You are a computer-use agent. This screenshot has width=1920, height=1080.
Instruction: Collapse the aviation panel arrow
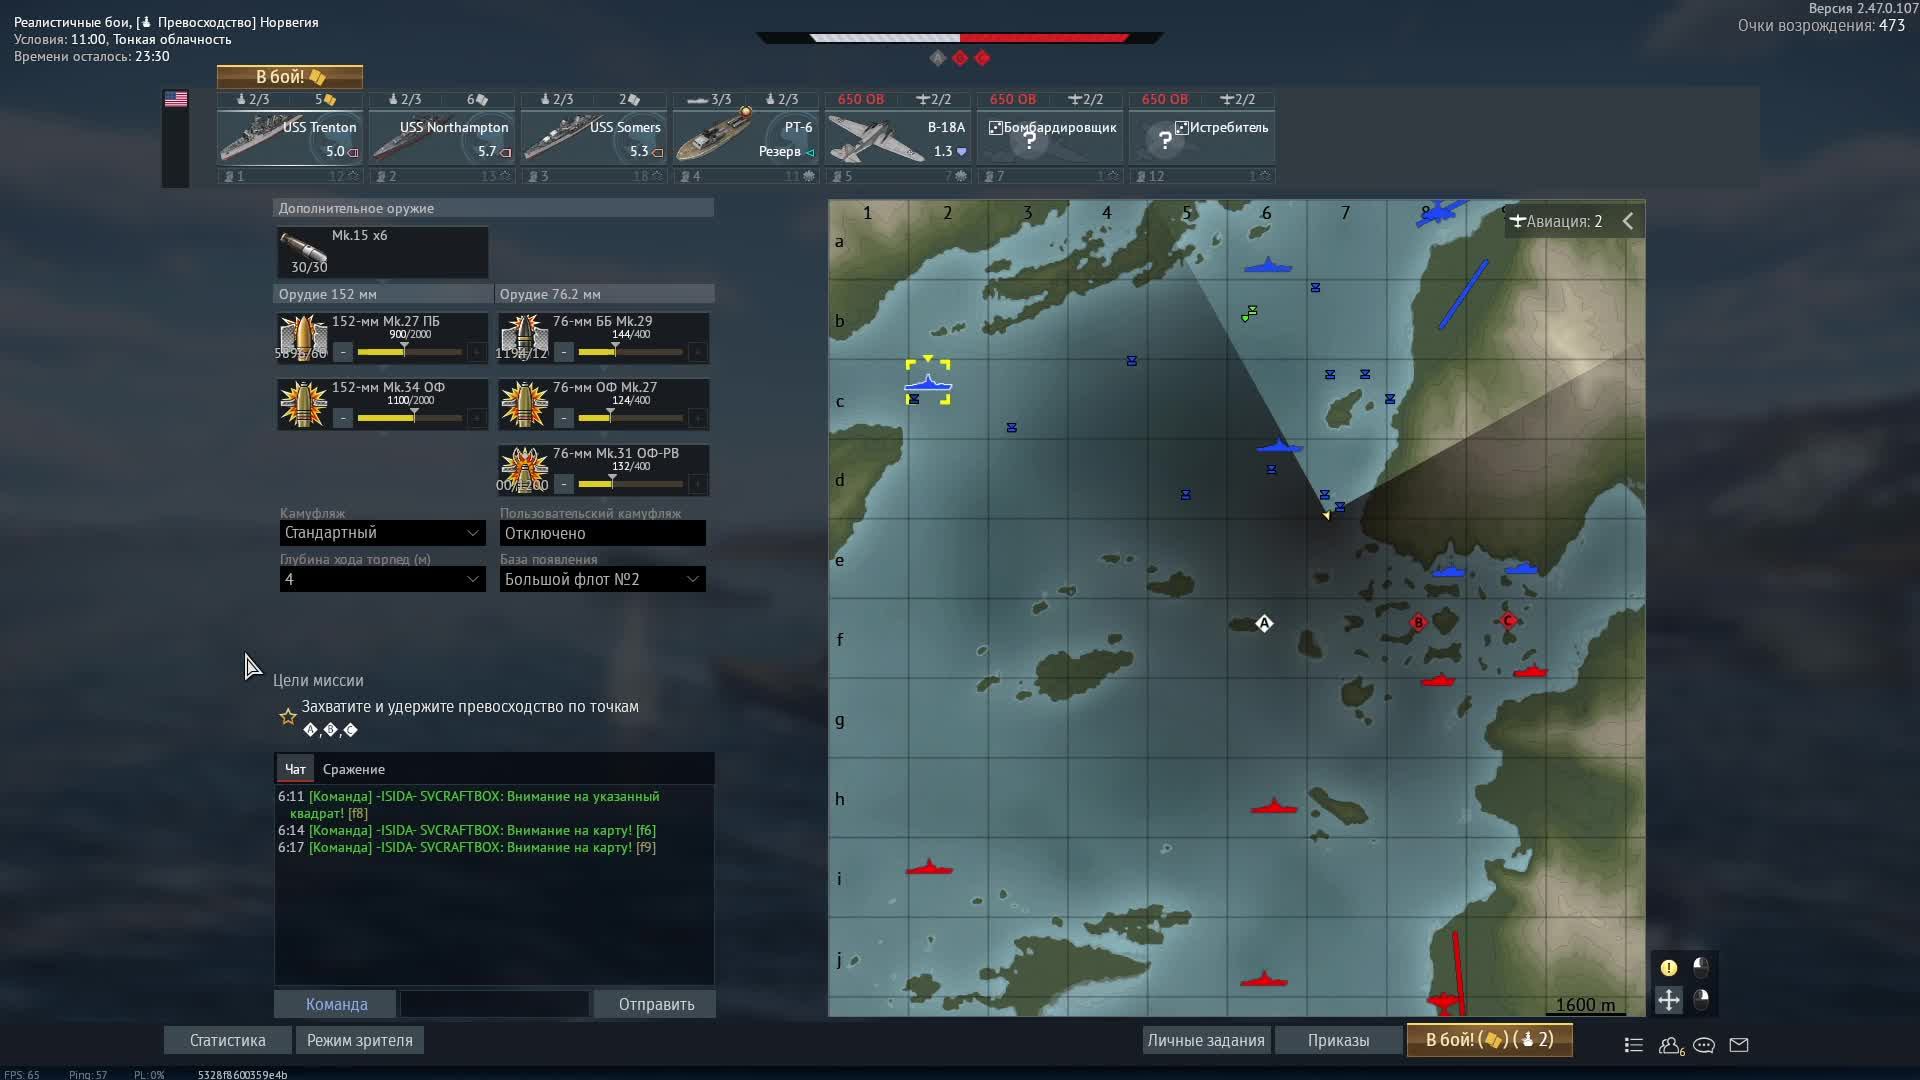pos(1628,221)
